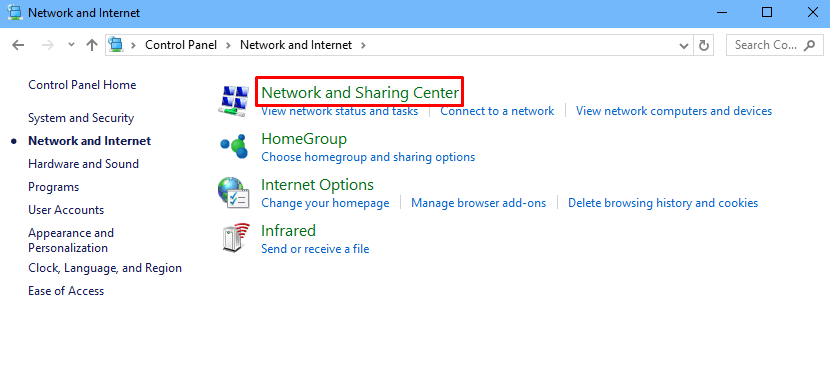Open the HomeGroup heading link
The width and height of the screenshot is (830, 374).
click(x=304, y=139)
